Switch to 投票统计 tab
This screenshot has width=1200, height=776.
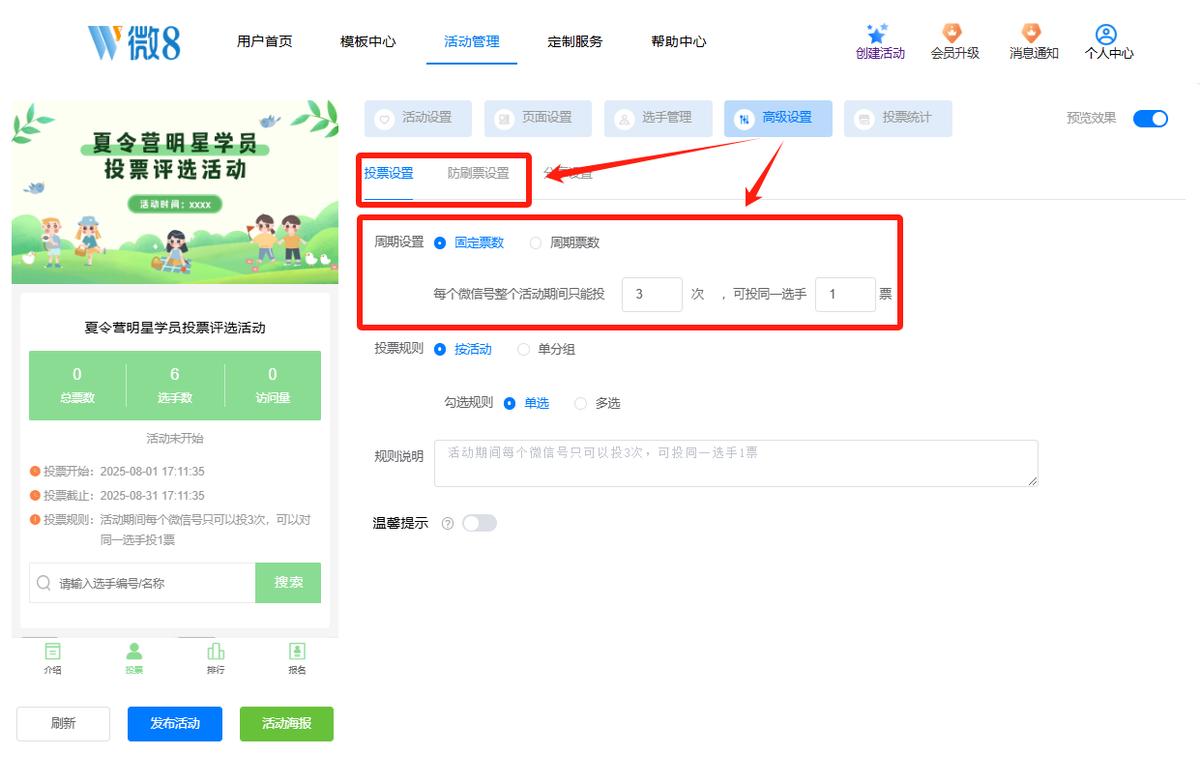click(897, 118)
